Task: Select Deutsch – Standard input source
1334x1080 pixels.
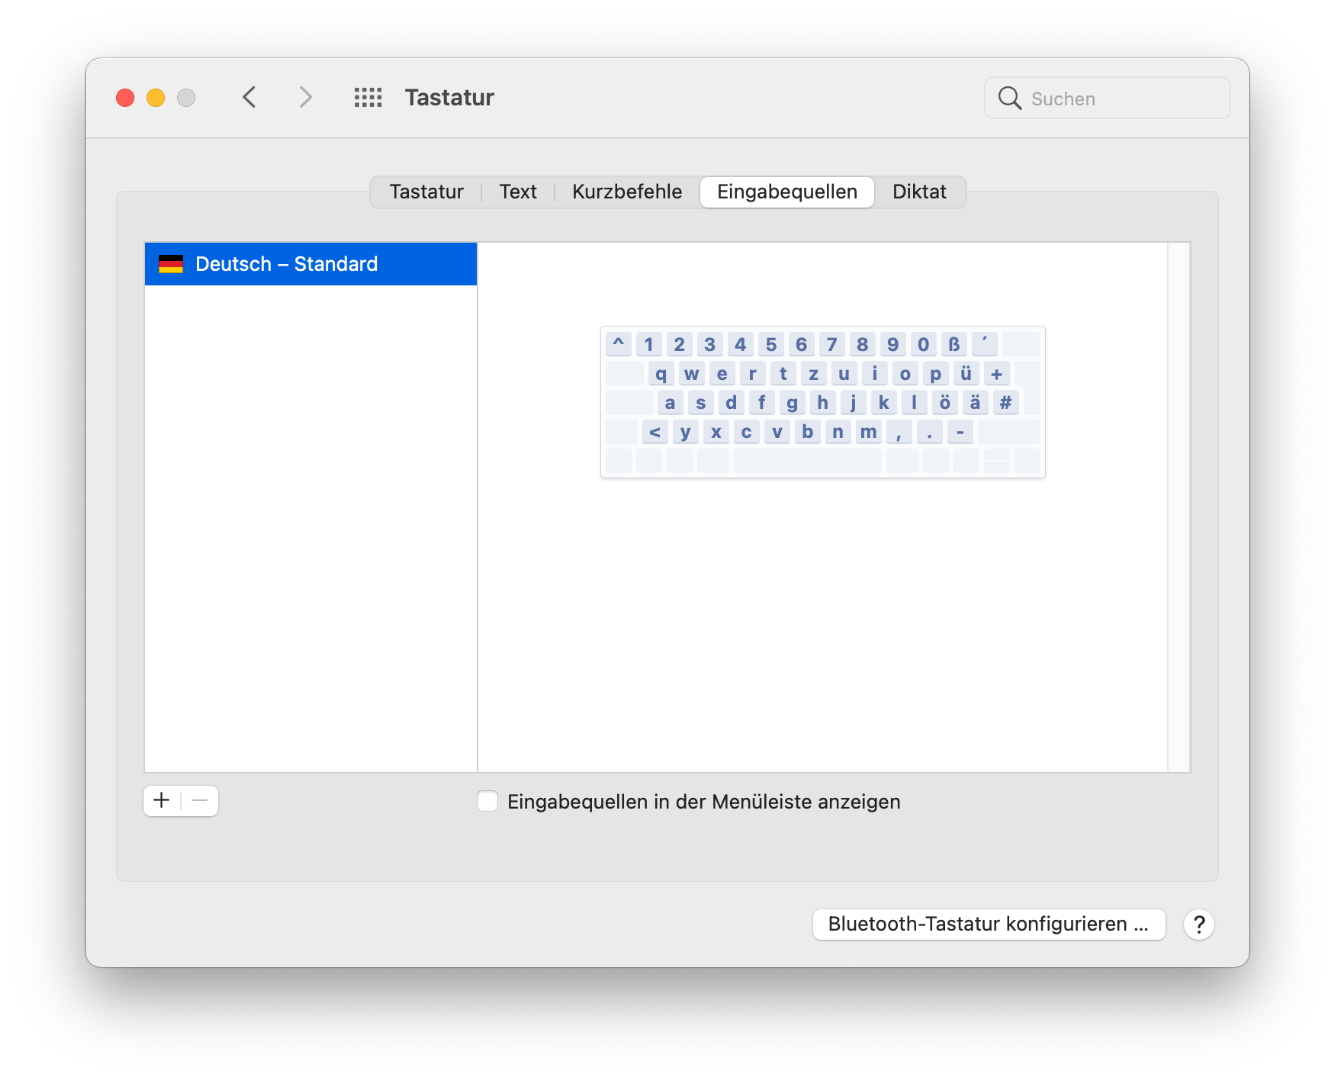Action: point(311,264)
